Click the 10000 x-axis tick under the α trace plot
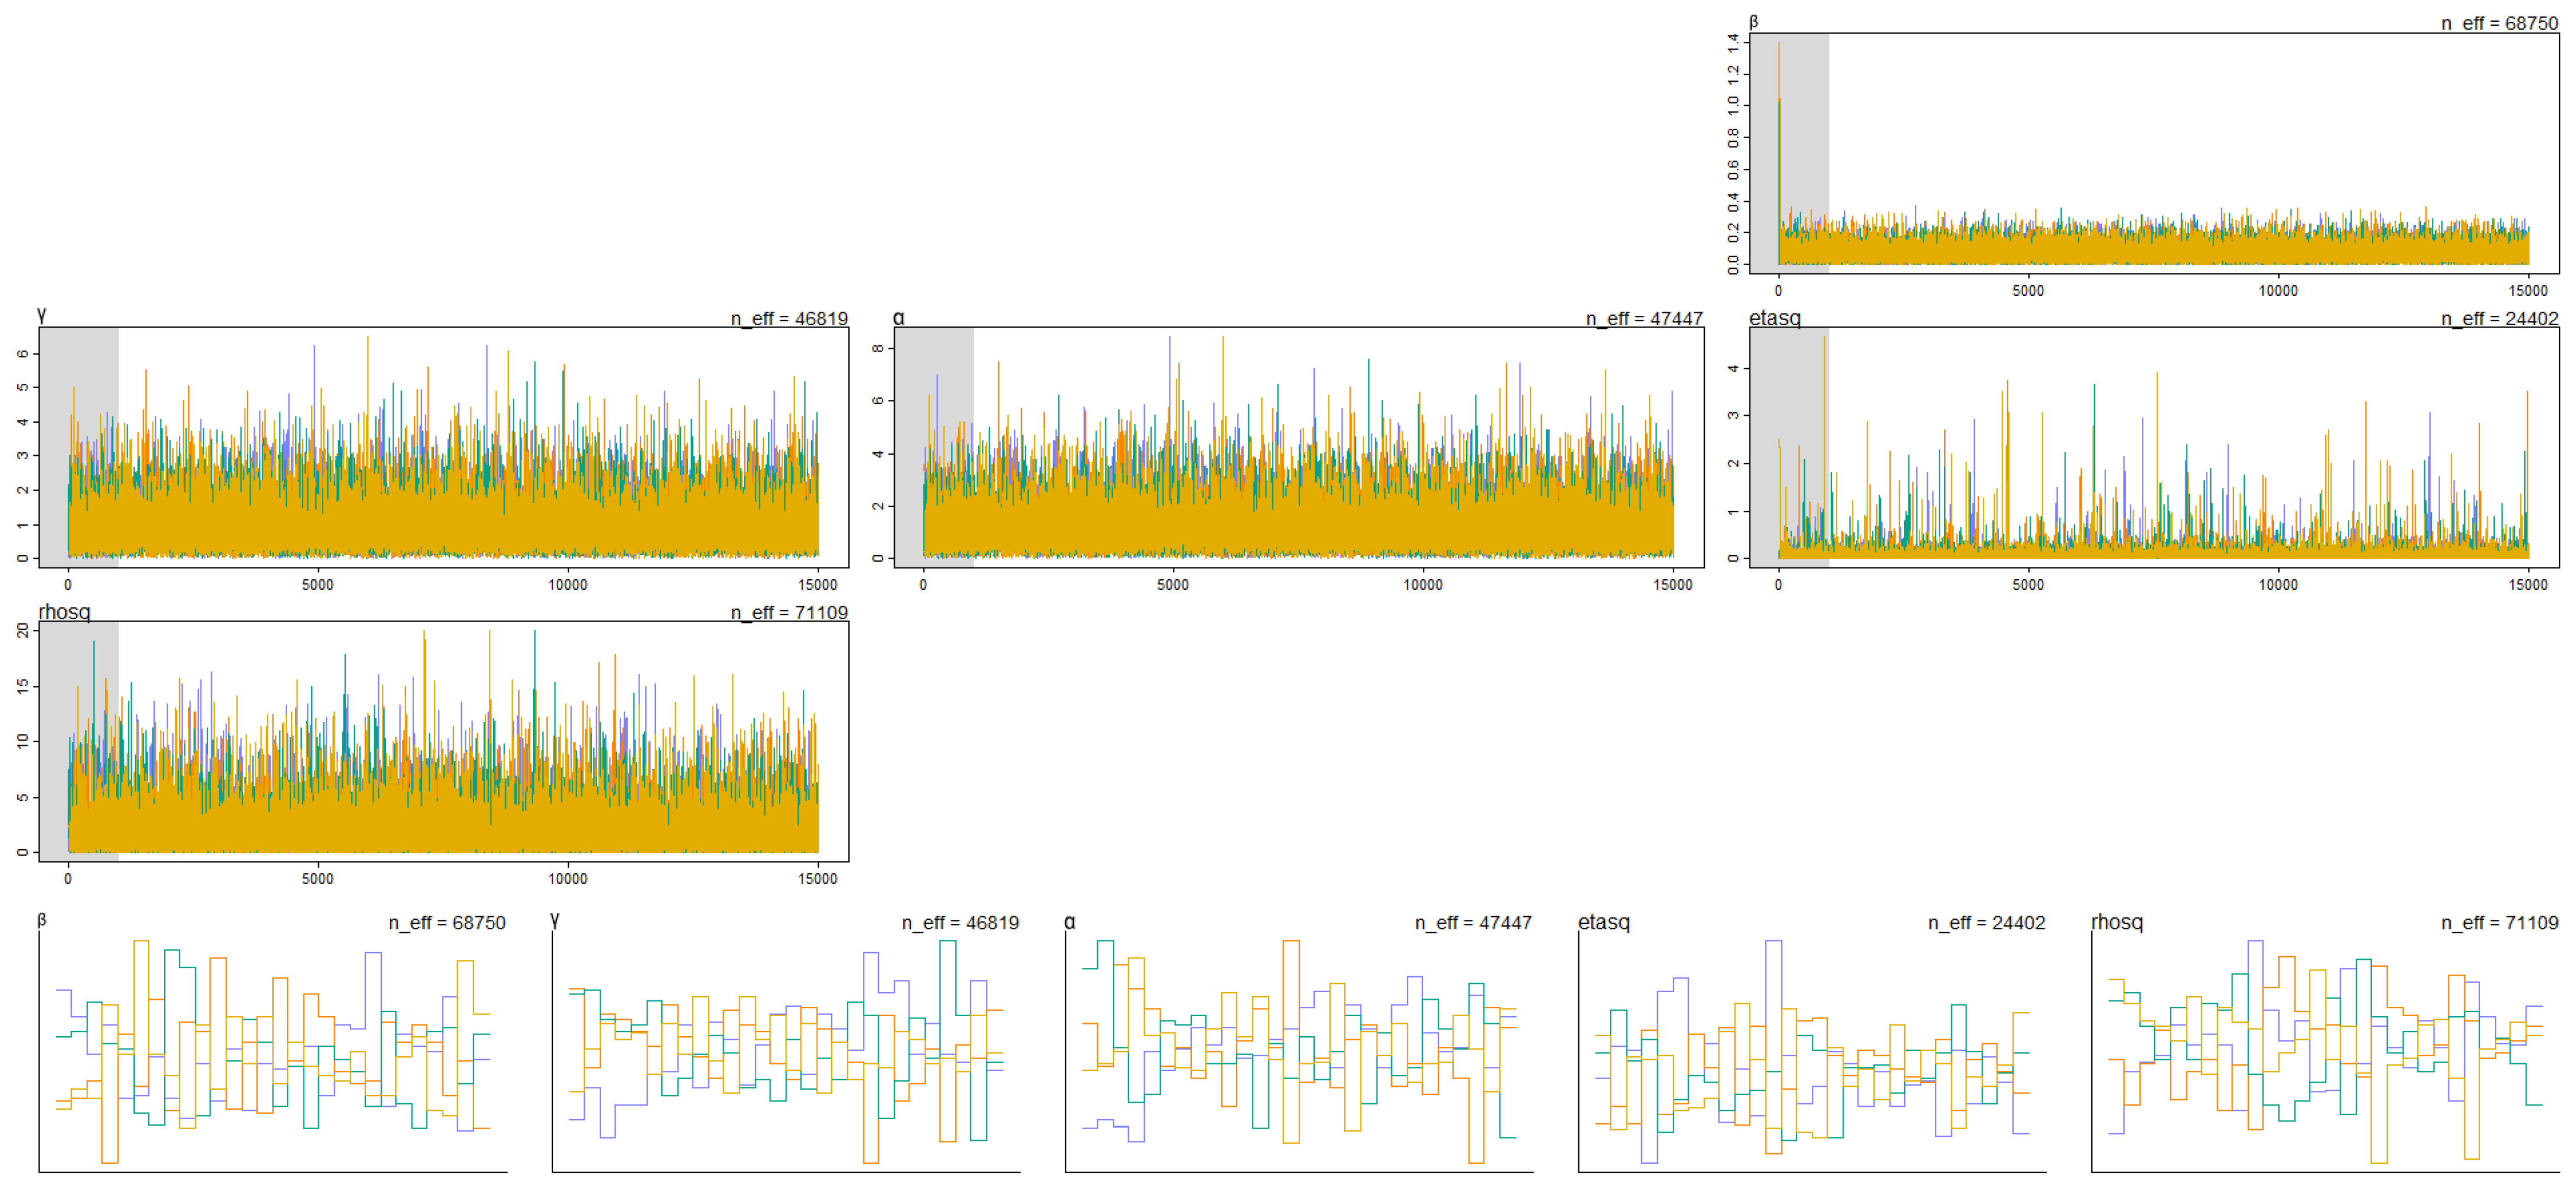The width and height of the screenshot is (2576, 1185). click(x=1422, y=584)
